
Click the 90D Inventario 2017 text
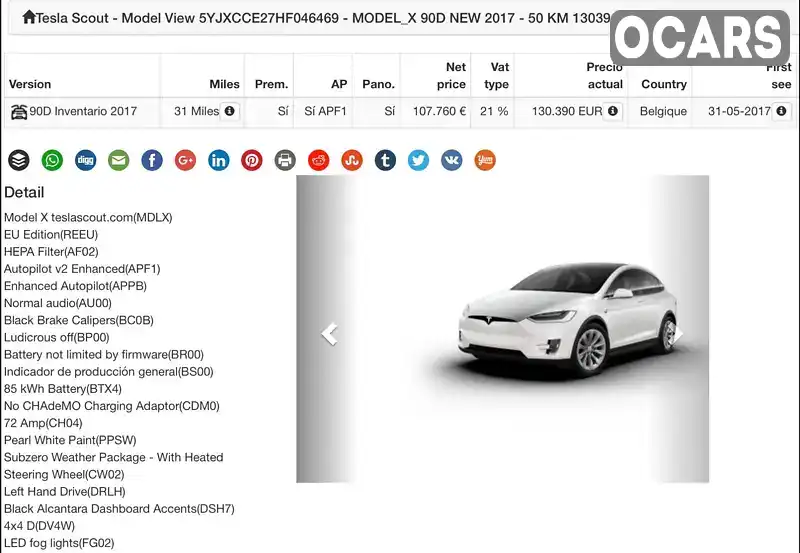point(83,111)
